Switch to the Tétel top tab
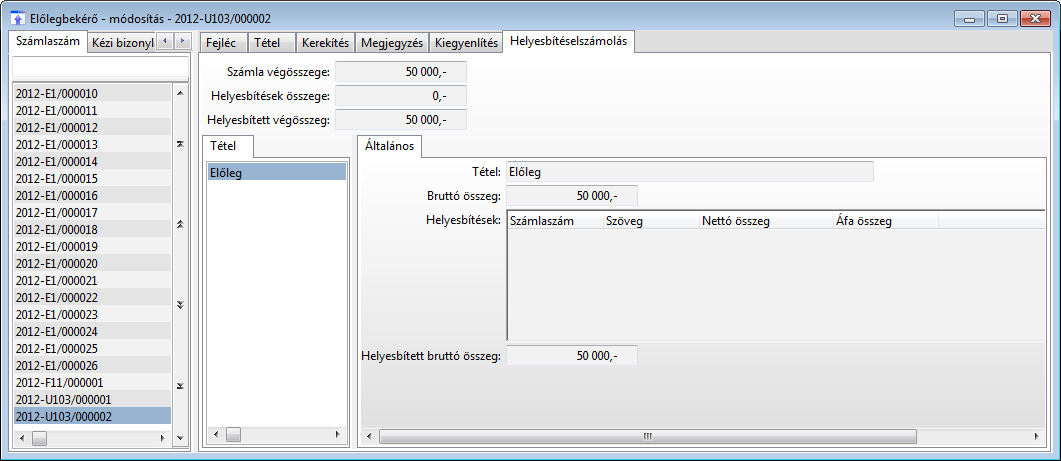Image resolution: width=1061 pixels, height=461 pixels. click(x=271, y=43)
